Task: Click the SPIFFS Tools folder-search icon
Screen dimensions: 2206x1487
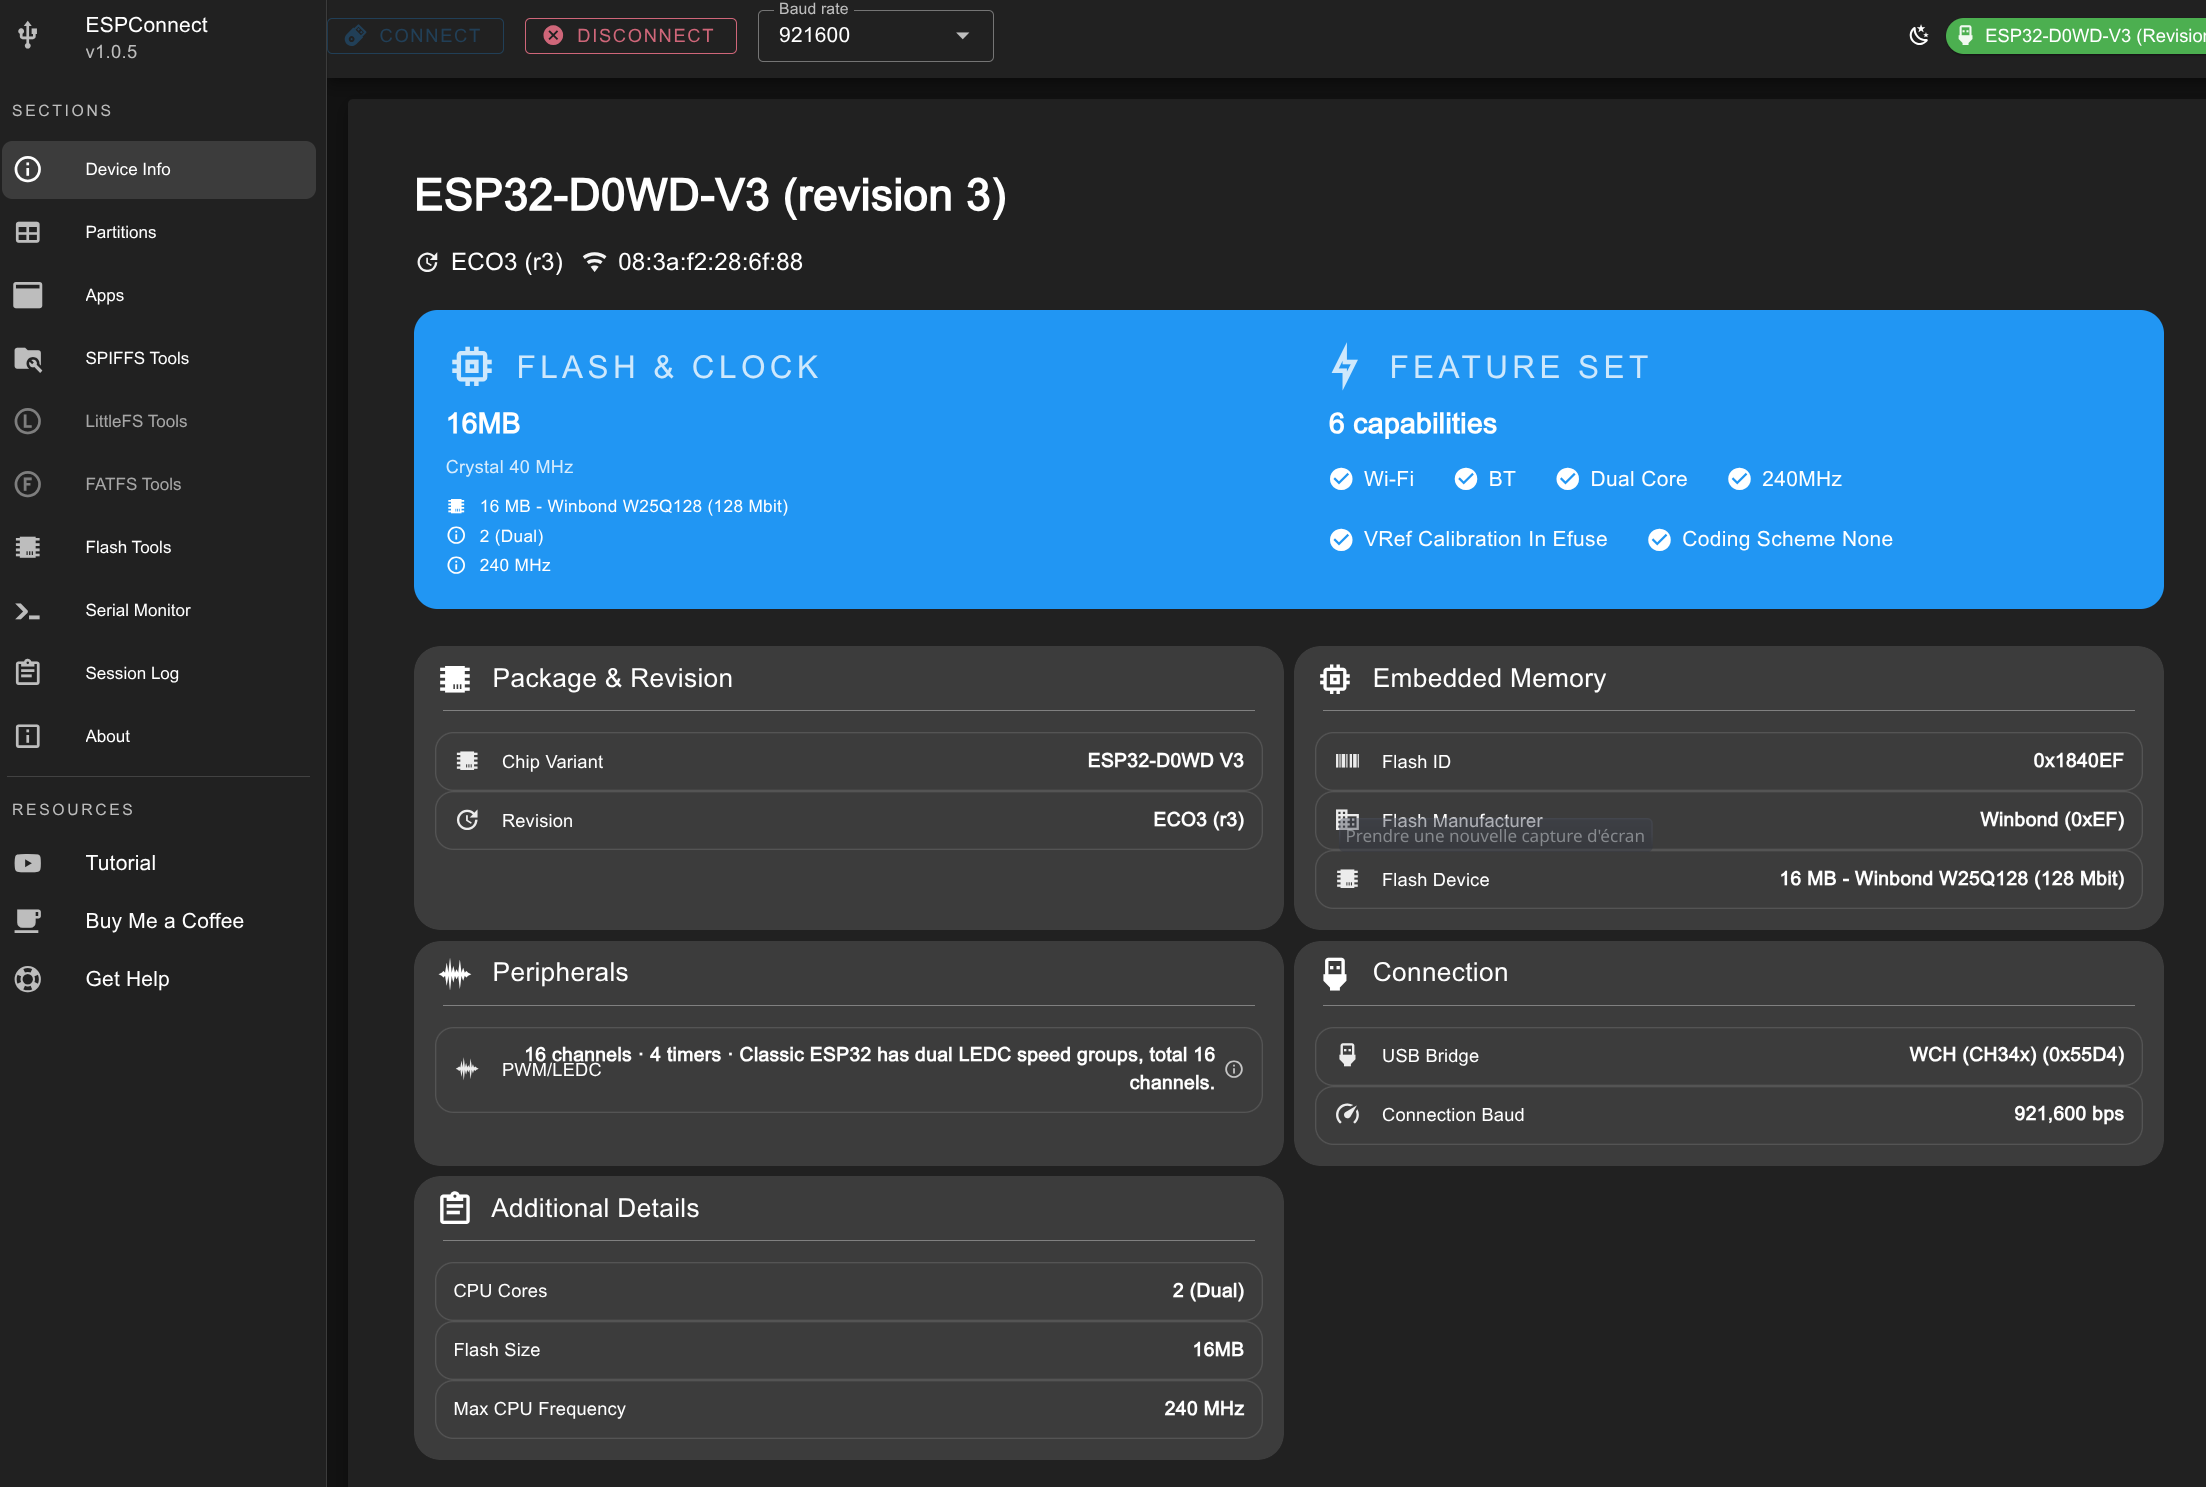Action: pyautogui.click(x=28, y=358)
